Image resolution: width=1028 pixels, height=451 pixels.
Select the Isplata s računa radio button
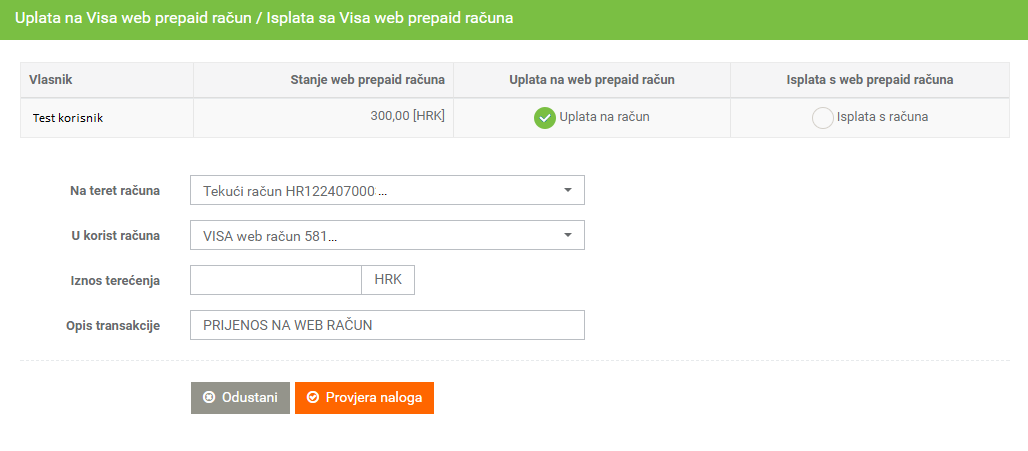(822, 118)
